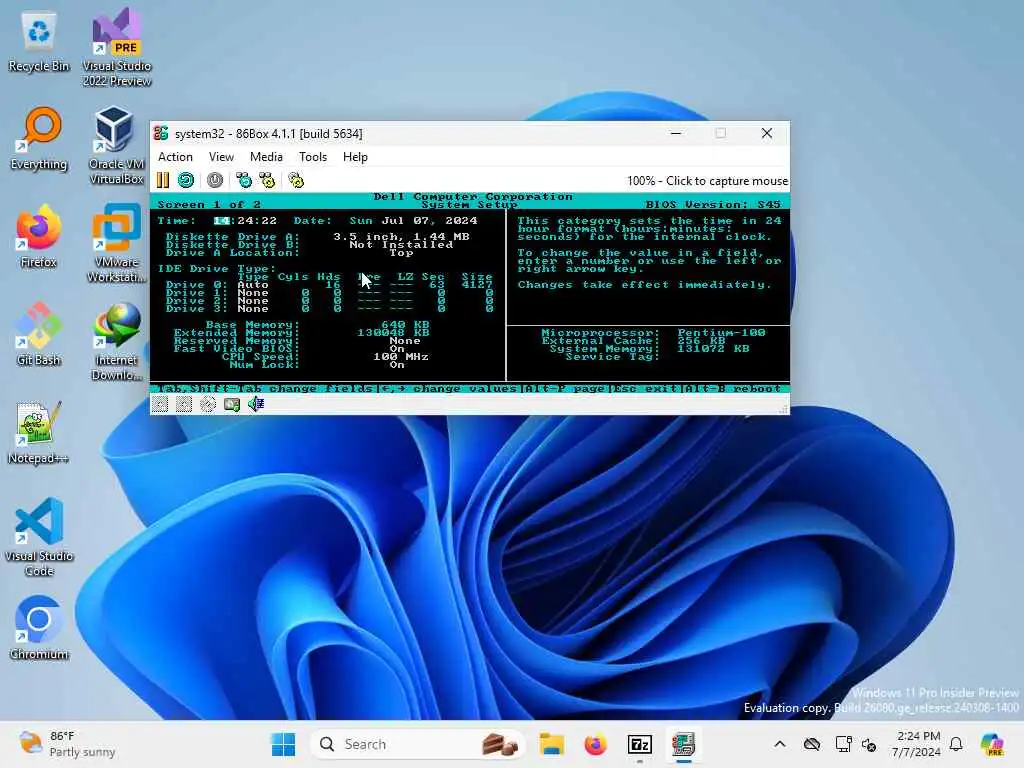Click the 86Box taskbar icon
Viewport: 1024px width, 768px height.
pos(684,744)
